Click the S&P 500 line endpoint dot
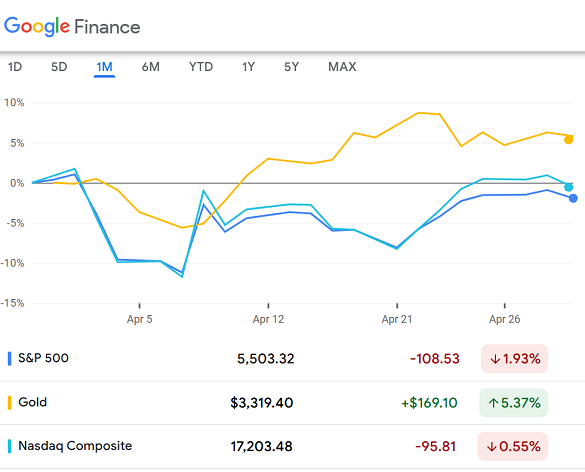This screenshot has width=585, height=472. click(573, 199)
